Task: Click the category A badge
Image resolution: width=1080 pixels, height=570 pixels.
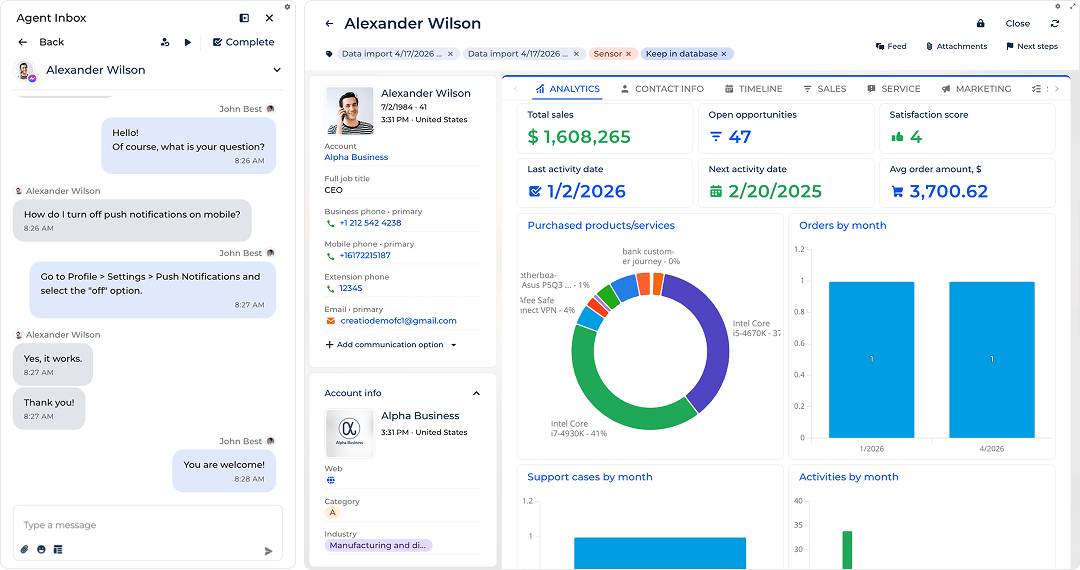Action: (x=333, y=512)
